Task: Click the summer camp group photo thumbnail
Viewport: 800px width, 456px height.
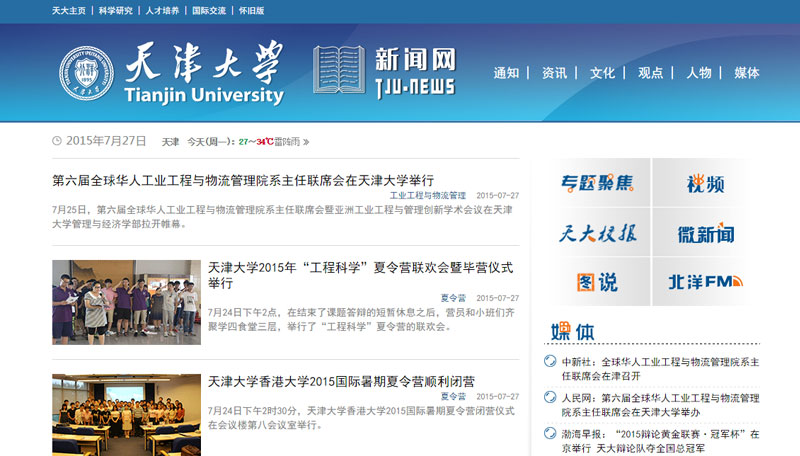Action: click(126, 302)
